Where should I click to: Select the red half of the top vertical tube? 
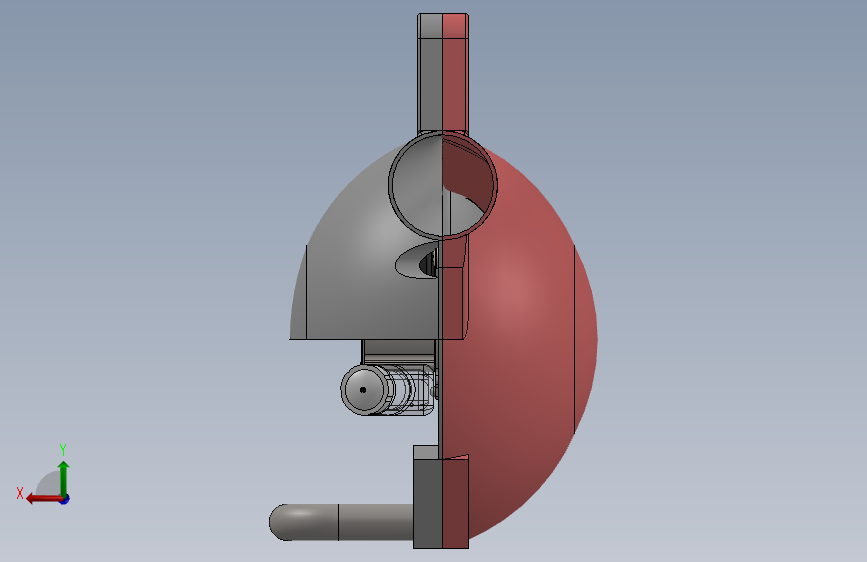click(456, 73)
